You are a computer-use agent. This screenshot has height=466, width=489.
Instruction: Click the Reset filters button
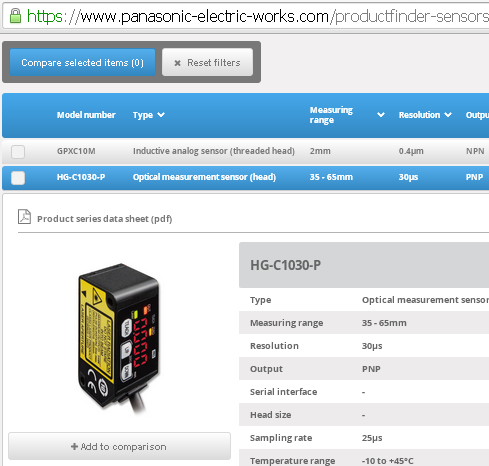coord(207,62)
